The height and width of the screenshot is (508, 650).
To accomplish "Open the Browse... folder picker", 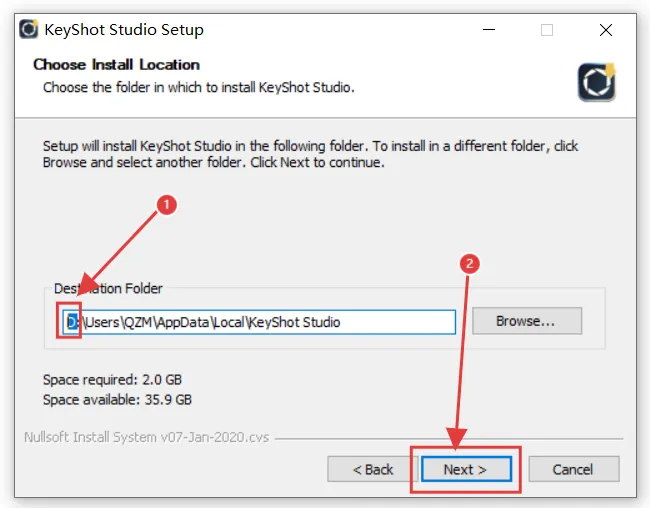I will click(527, 321).
